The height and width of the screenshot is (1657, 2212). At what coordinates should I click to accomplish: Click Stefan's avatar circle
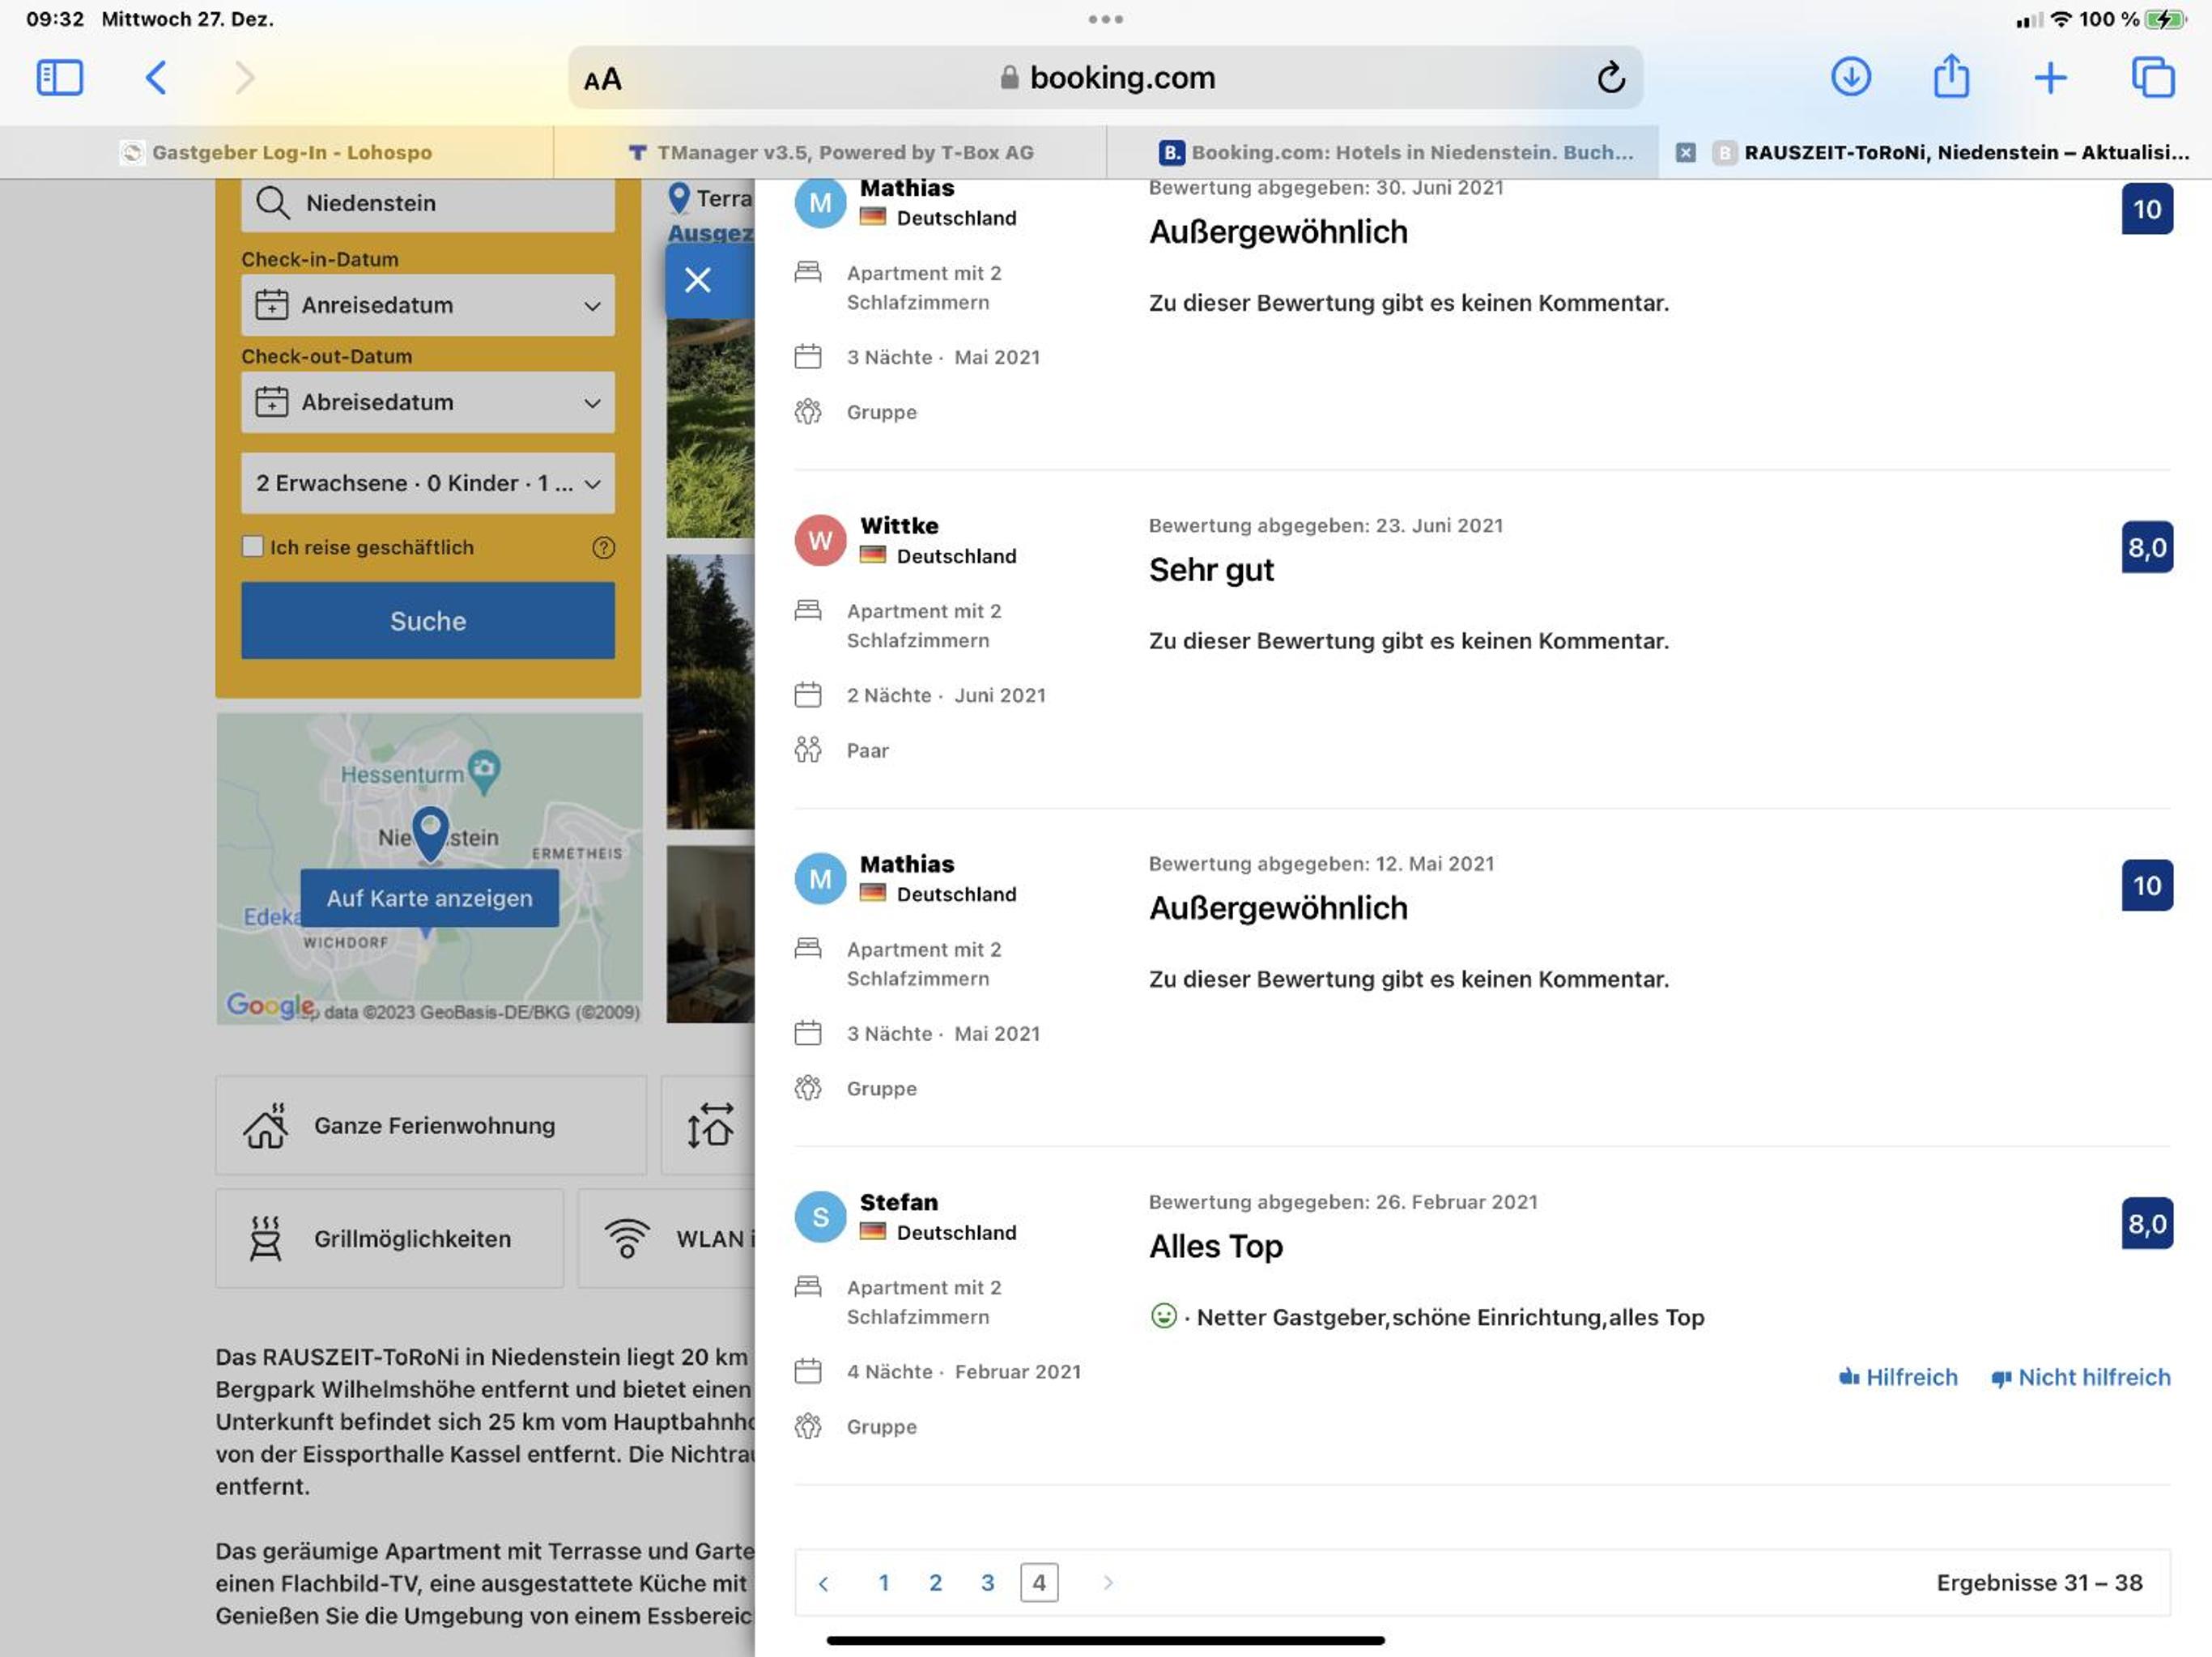tap(820, 1217)
